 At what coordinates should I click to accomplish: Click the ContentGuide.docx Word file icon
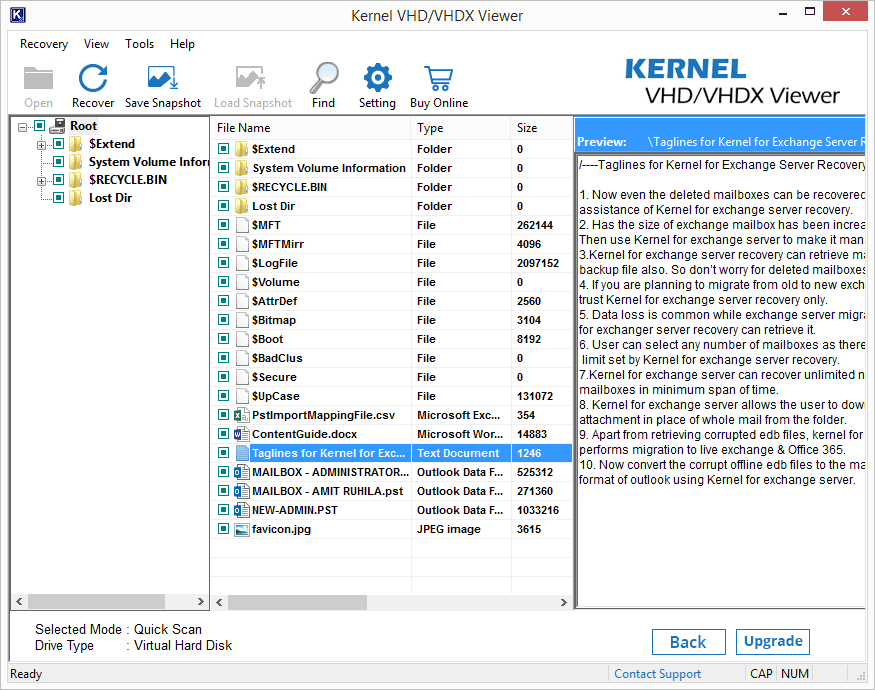pyautogui.click(x=241, y=434)
